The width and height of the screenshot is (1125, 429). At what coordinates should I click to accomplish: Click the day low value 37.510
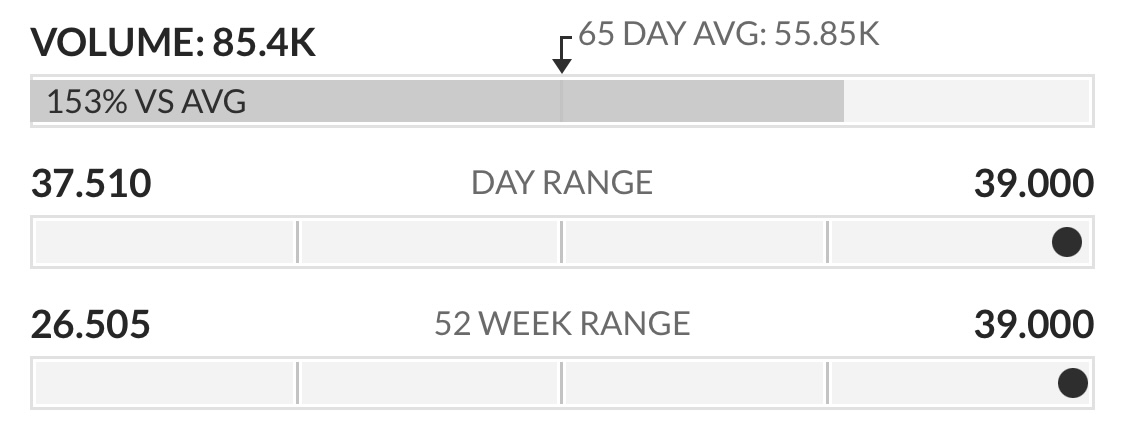pos(91,183)
